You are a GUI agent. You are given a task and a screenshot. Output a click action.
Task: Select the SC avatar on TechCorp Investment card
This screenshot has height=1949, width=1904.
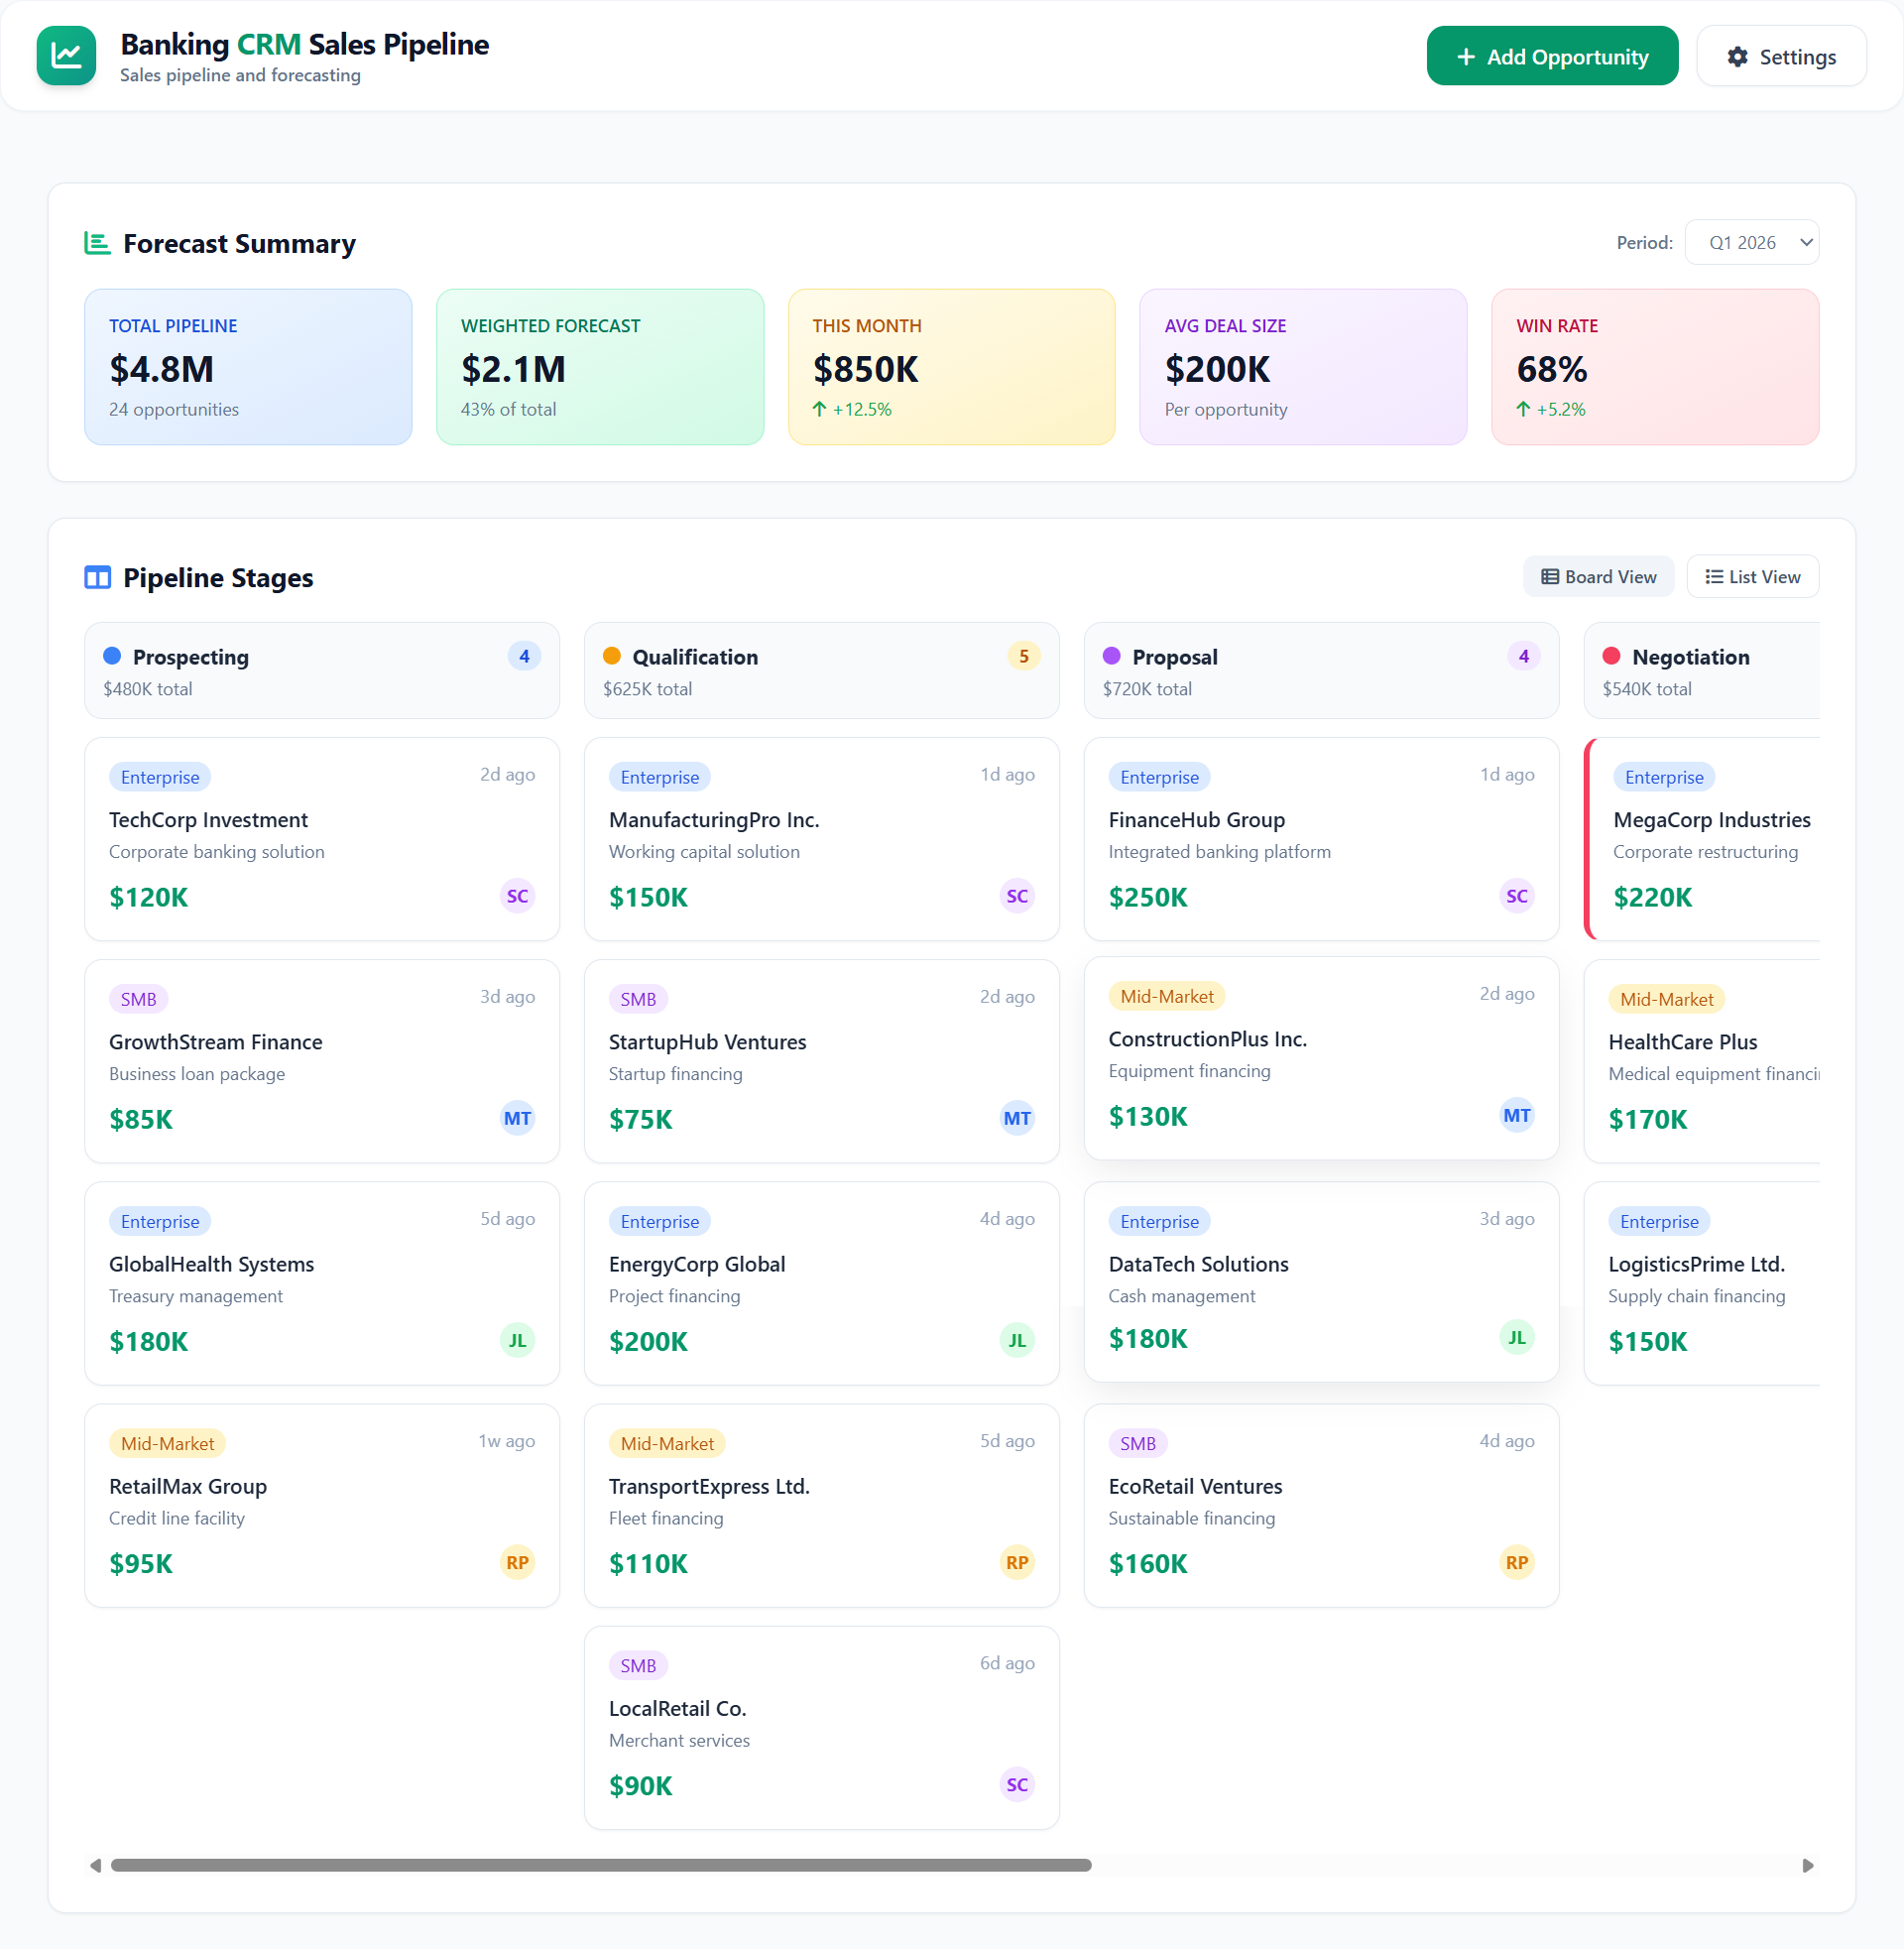pyautogui.click(x=517, y=895)
